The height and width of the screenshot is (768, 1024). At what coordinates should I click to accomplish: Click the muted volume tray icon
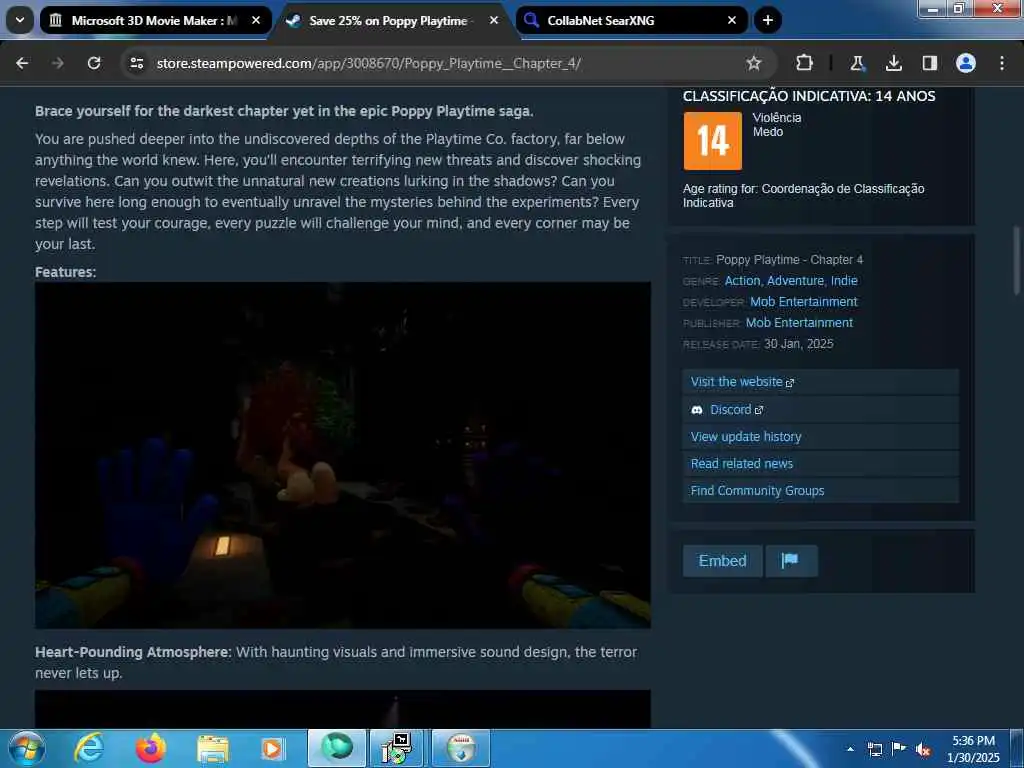923,749
